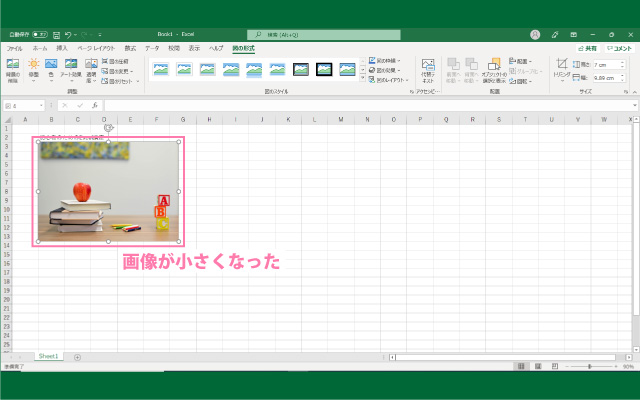Switch to Normal view icon in status bar

point(521,366)
